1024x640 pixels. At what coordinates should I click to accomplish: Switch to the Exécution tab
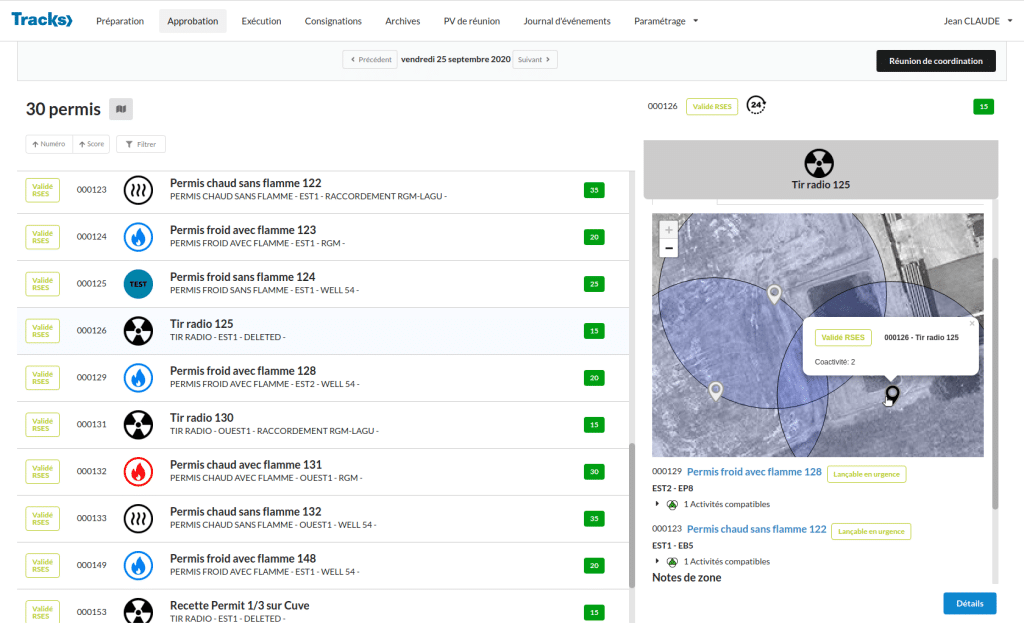pos(261,21)
